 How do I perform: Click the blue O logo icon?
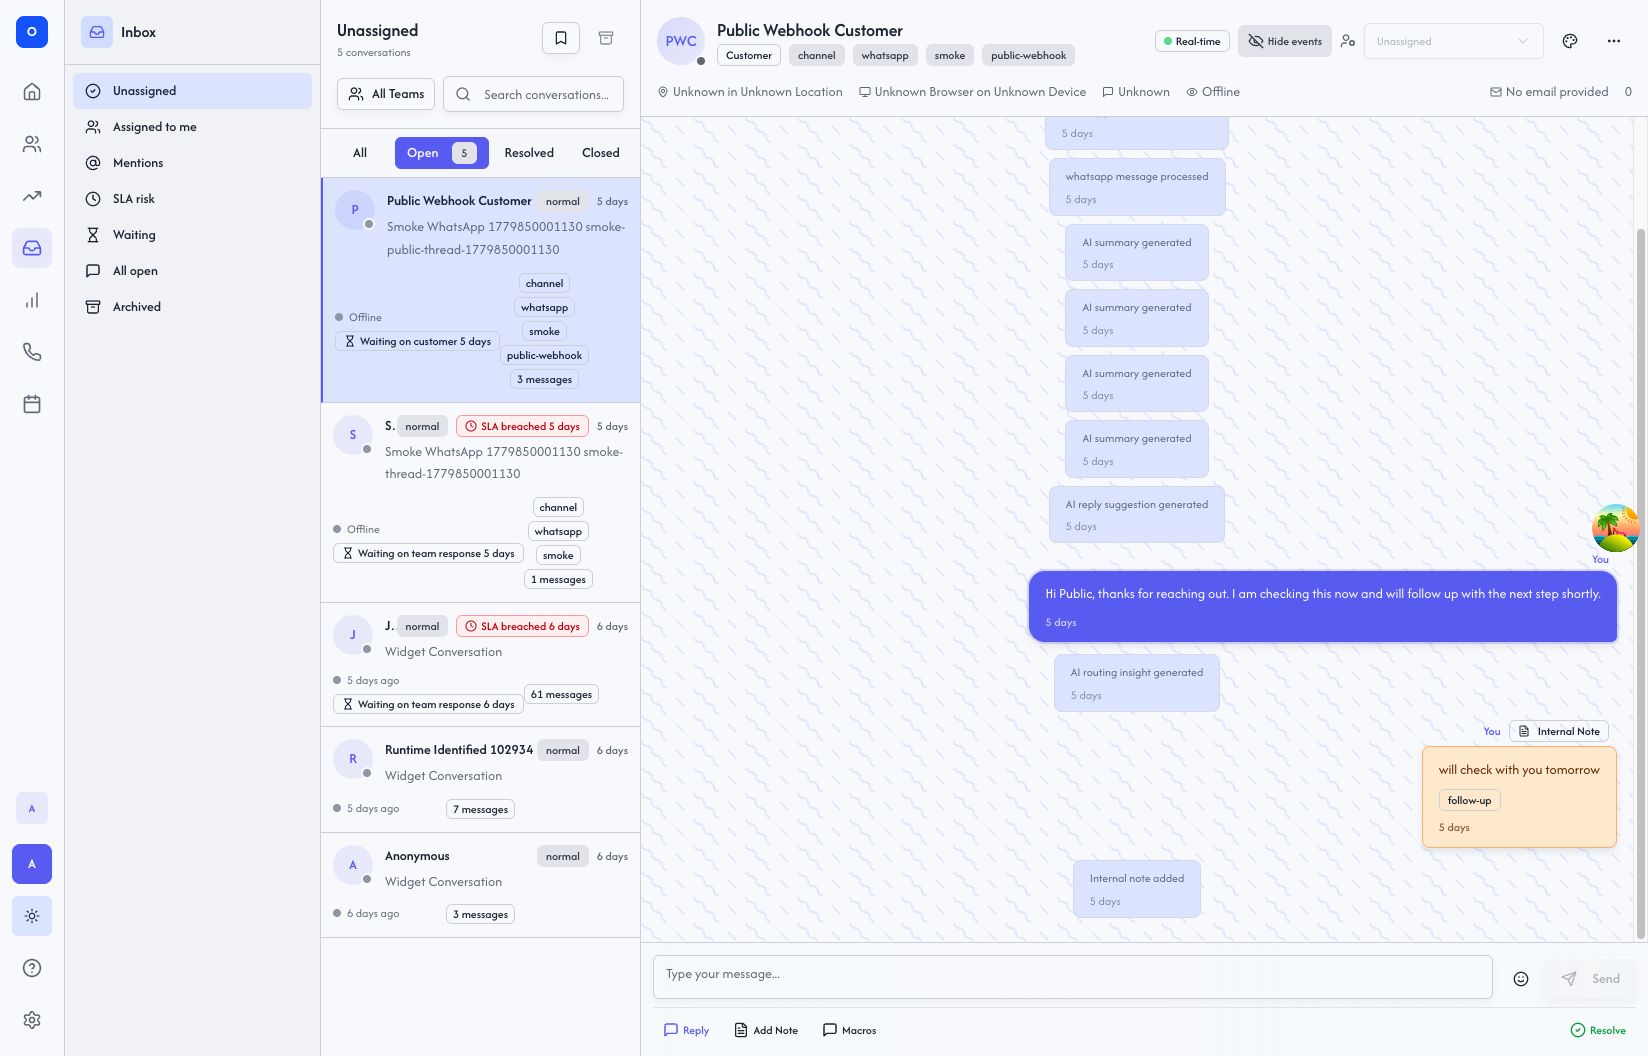[32, 32]
